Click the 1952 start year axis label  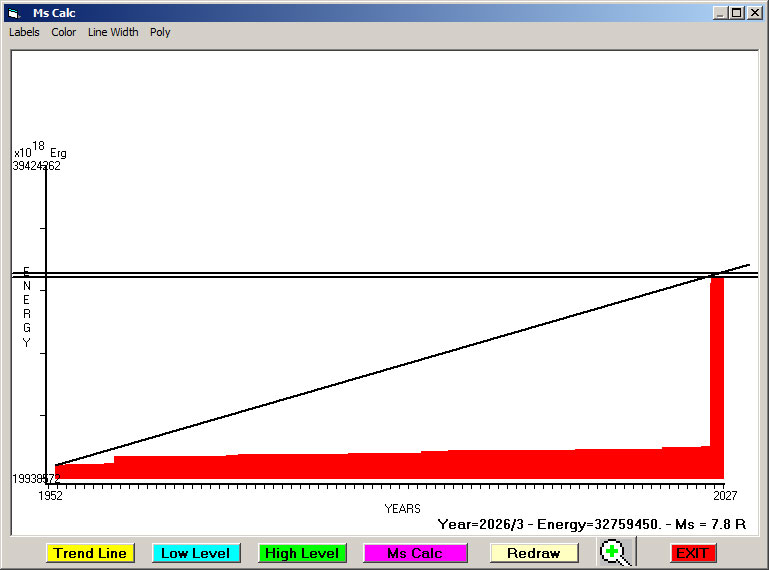click(50, 495)
